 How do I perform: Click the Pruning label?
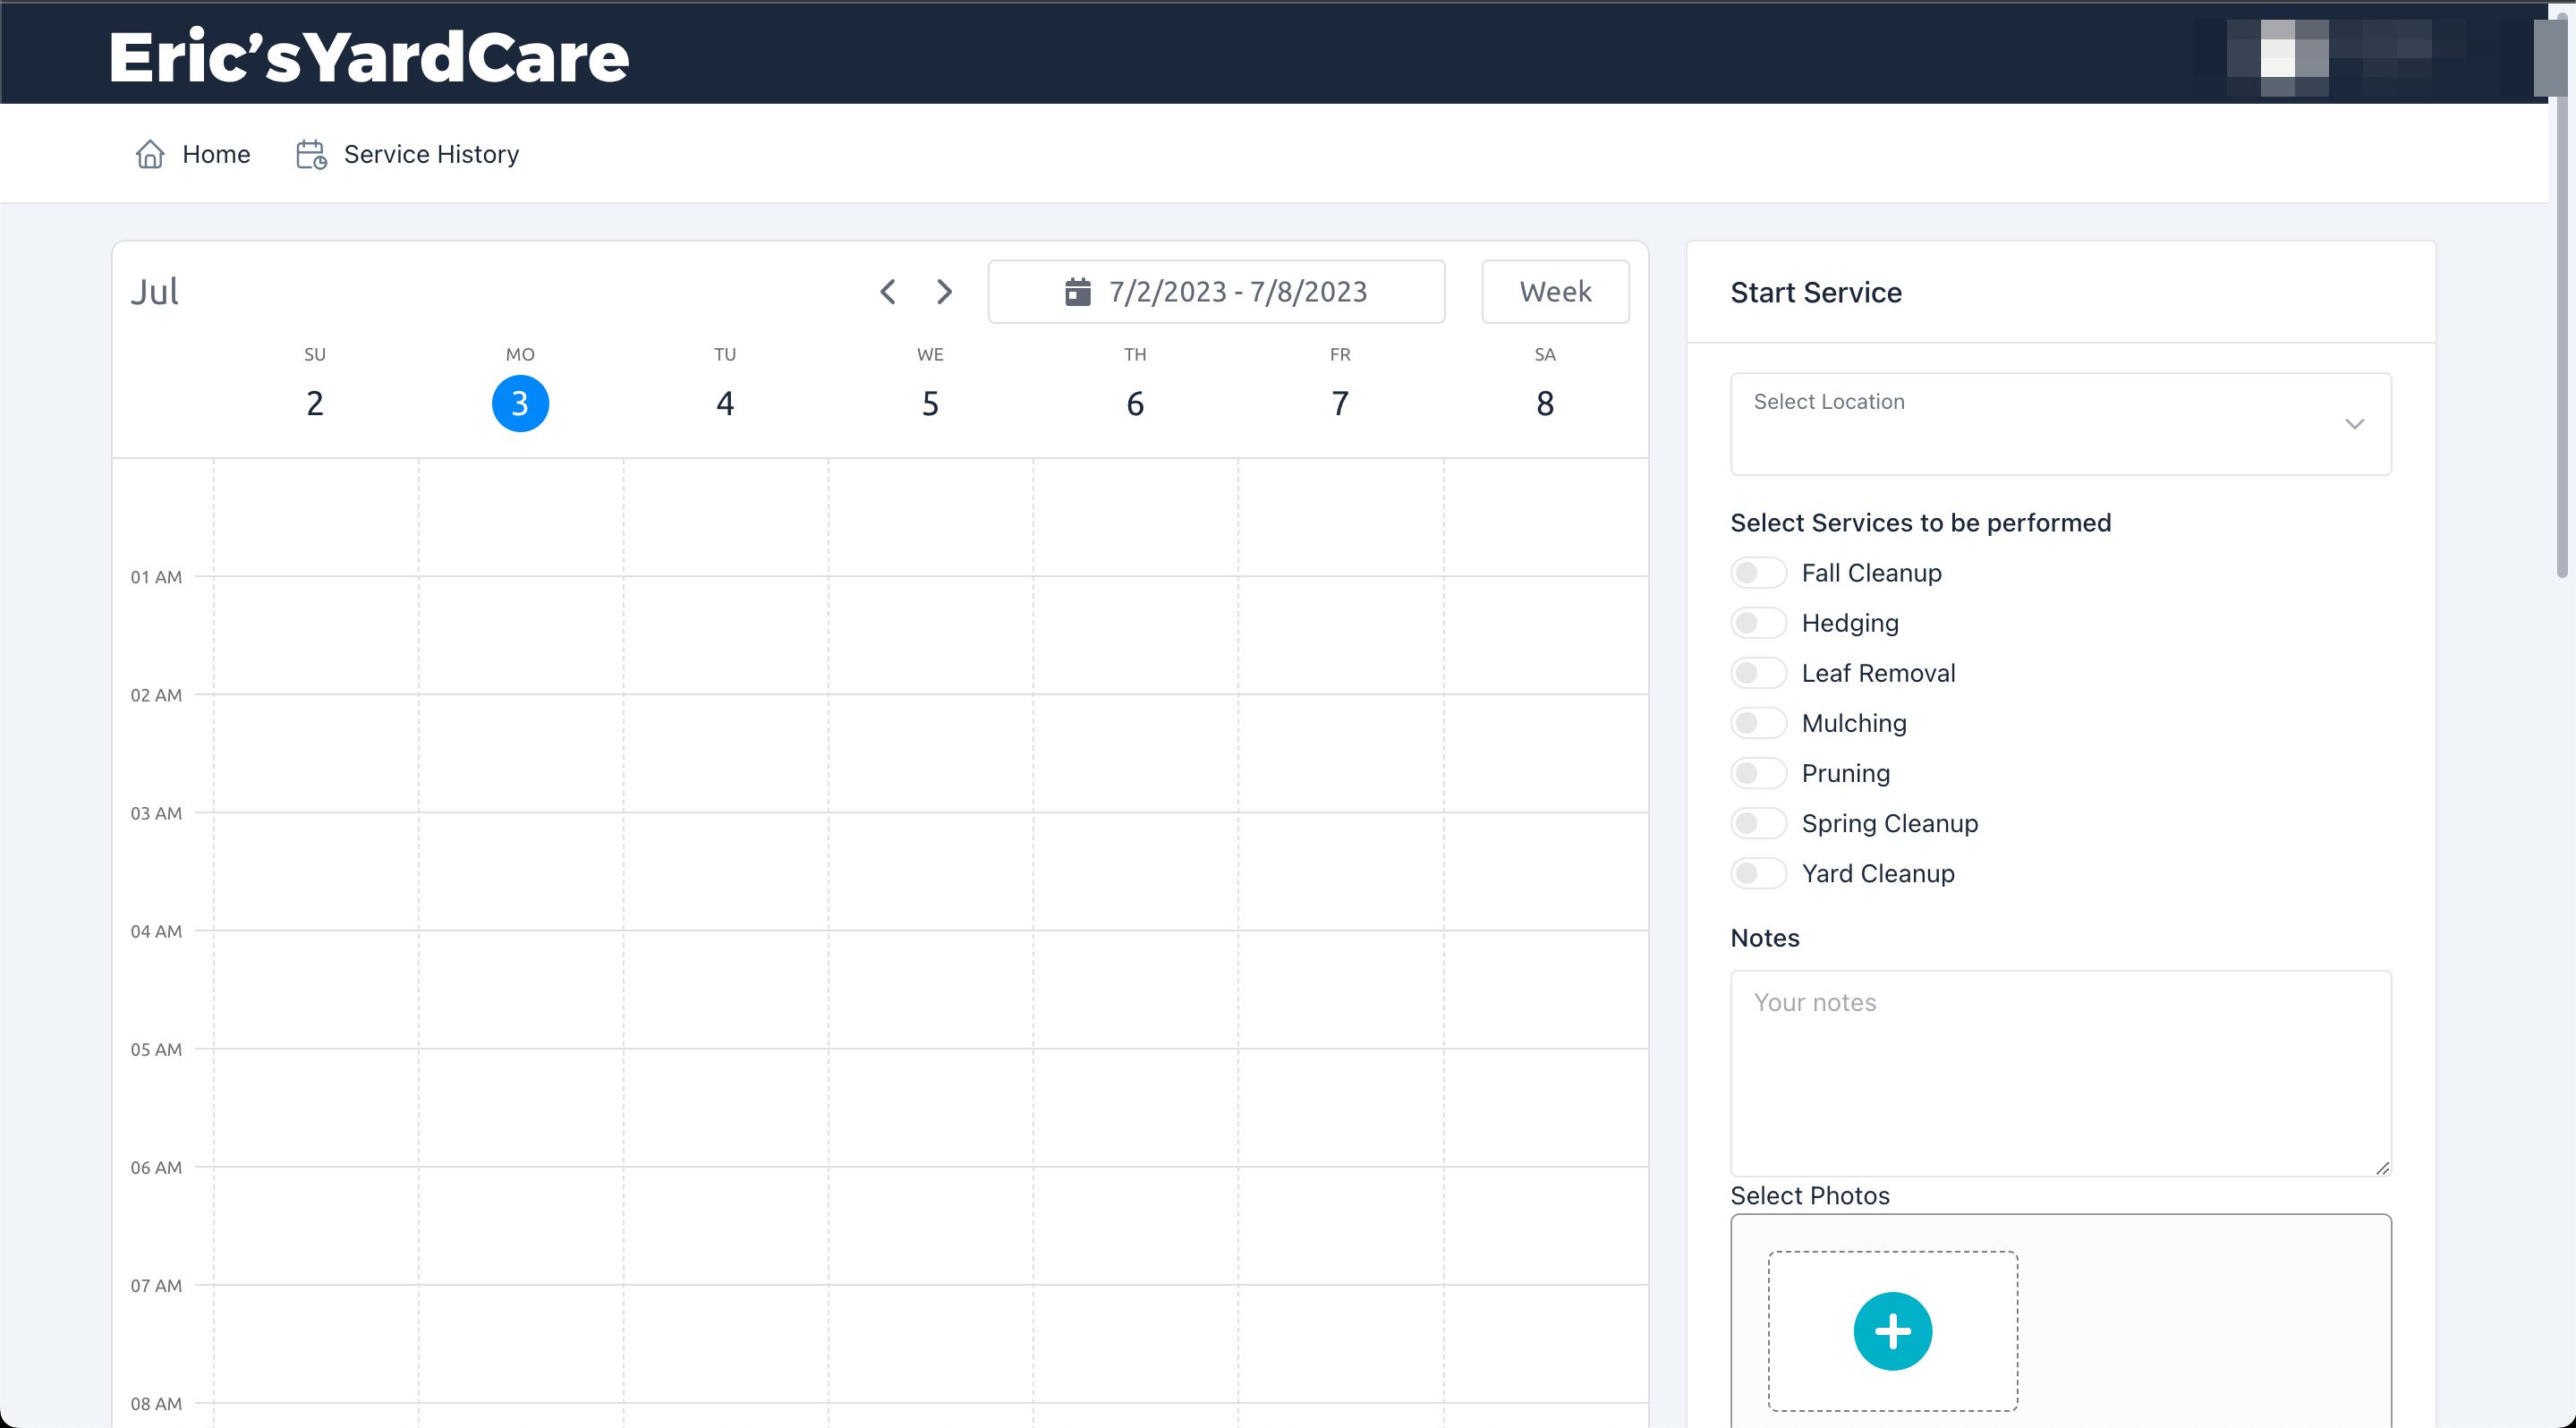pyautogui.click(x=1846, y=773)
